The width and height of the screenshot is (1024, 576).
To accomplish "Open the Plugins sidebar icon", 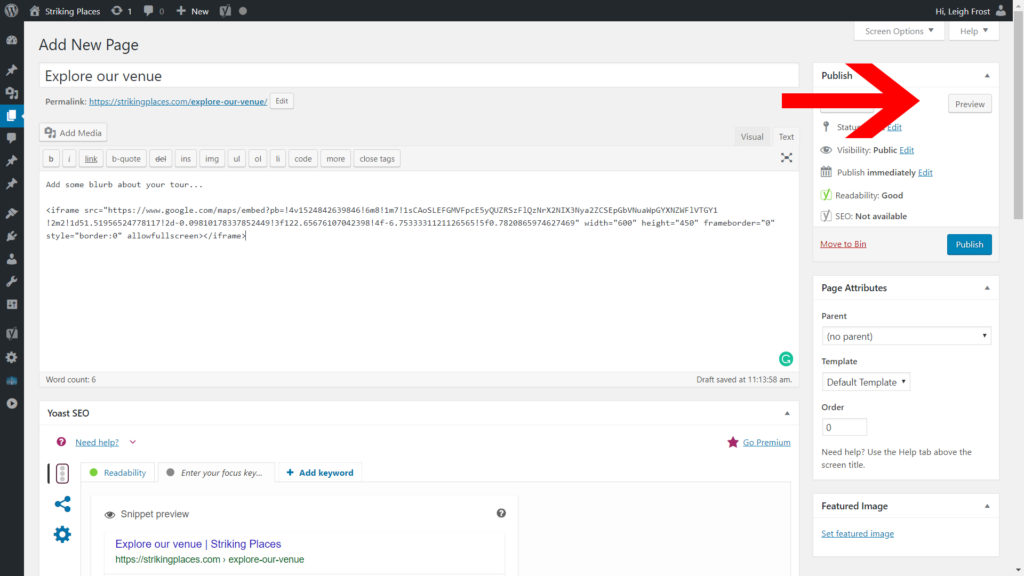I will click(x=12, y=236).
